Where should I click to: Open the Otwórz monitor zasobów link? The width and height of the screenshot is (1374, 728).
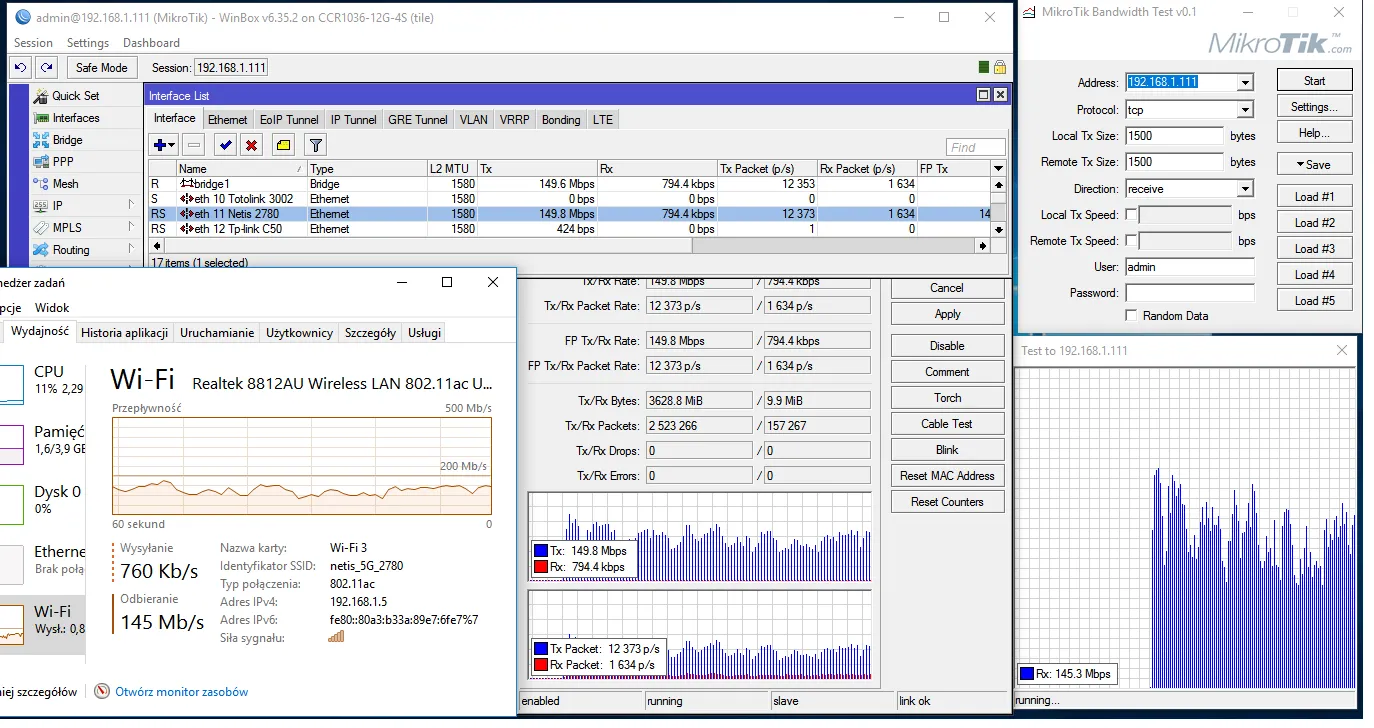[x=181, y=692]
